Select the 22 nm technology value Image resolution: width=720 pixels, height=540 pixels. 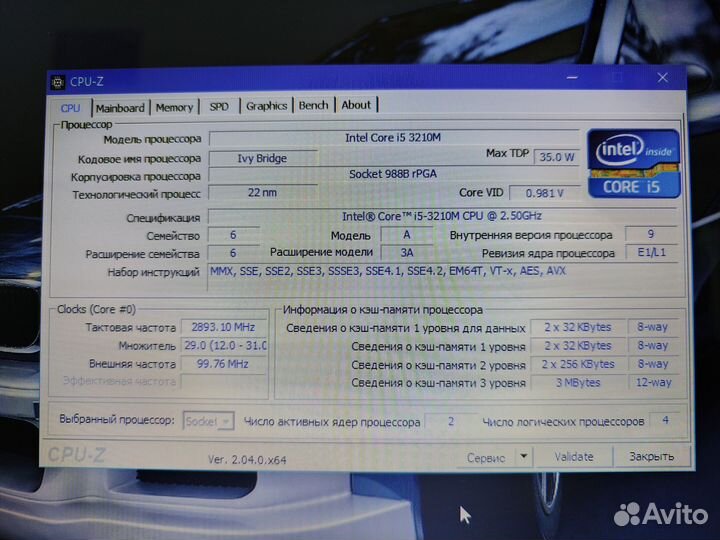point(263,193)
